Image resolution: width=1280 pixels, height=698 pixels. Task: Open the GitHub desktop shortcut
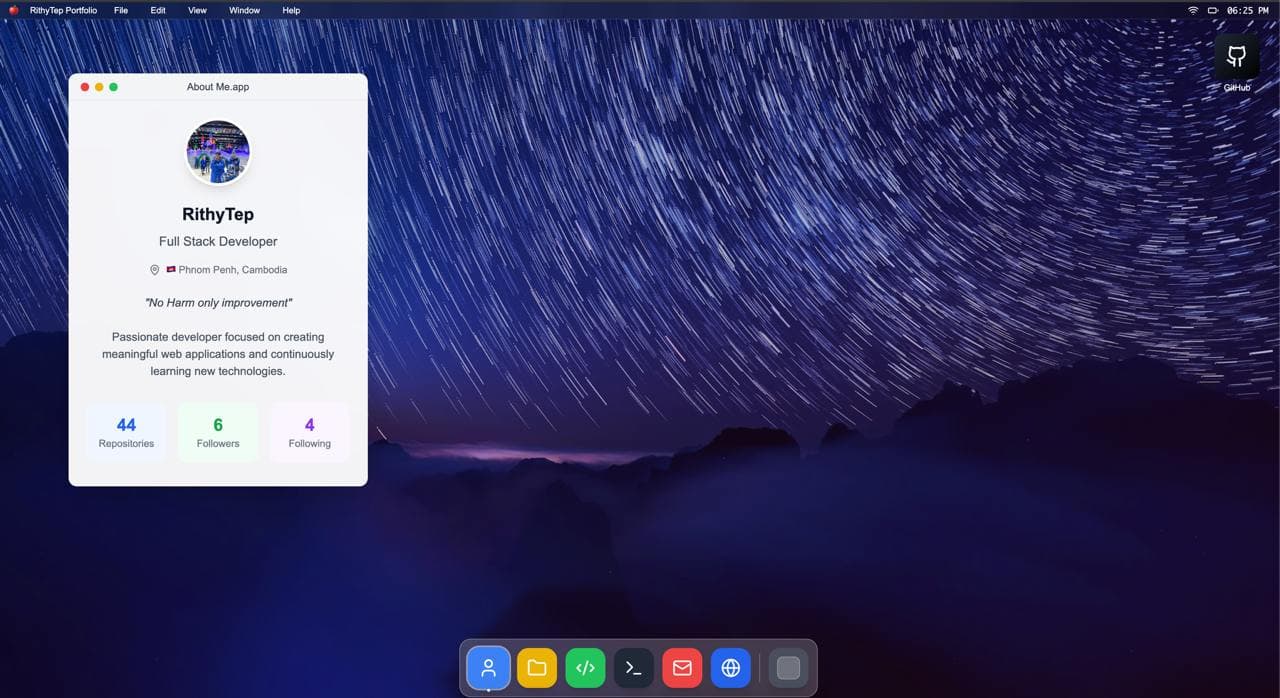[x=1236, y=57]
